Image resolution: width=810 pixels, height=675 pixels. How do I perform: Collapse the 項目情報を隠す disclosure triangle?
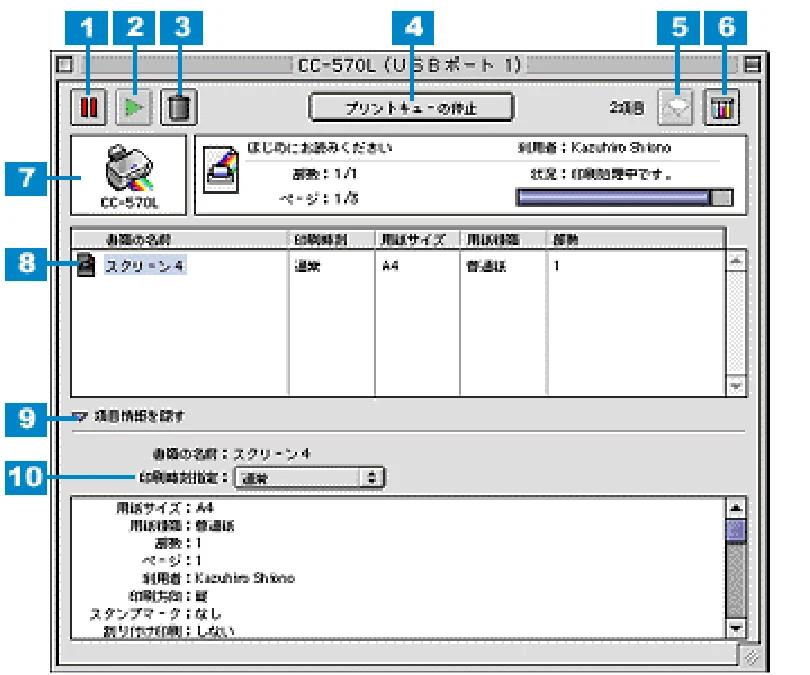point(80,416)
